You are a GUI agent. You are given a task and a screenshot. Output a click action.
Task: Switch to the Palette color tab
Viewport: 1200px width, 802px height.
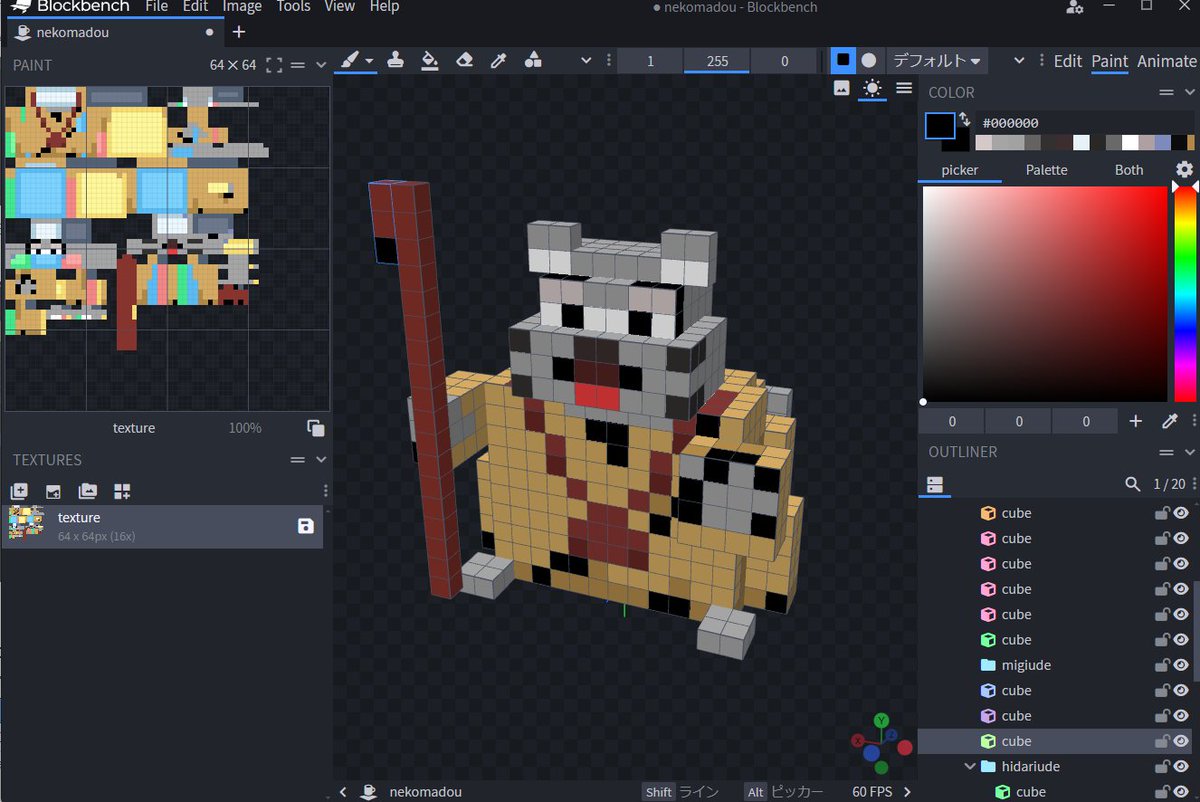pos(1047,170)
